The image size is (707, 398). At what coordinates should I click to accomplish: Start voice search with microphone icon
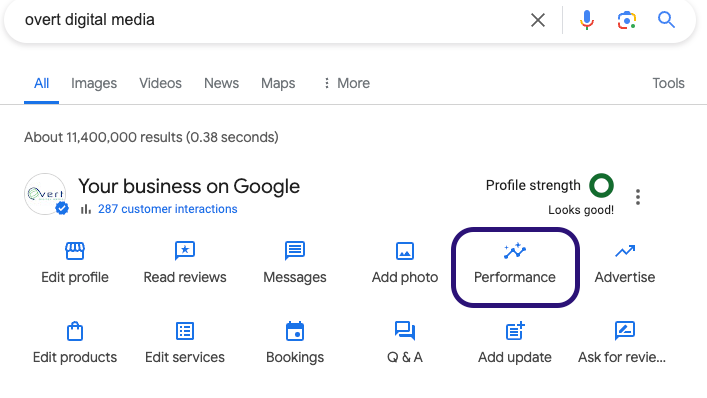pos(587,20)
